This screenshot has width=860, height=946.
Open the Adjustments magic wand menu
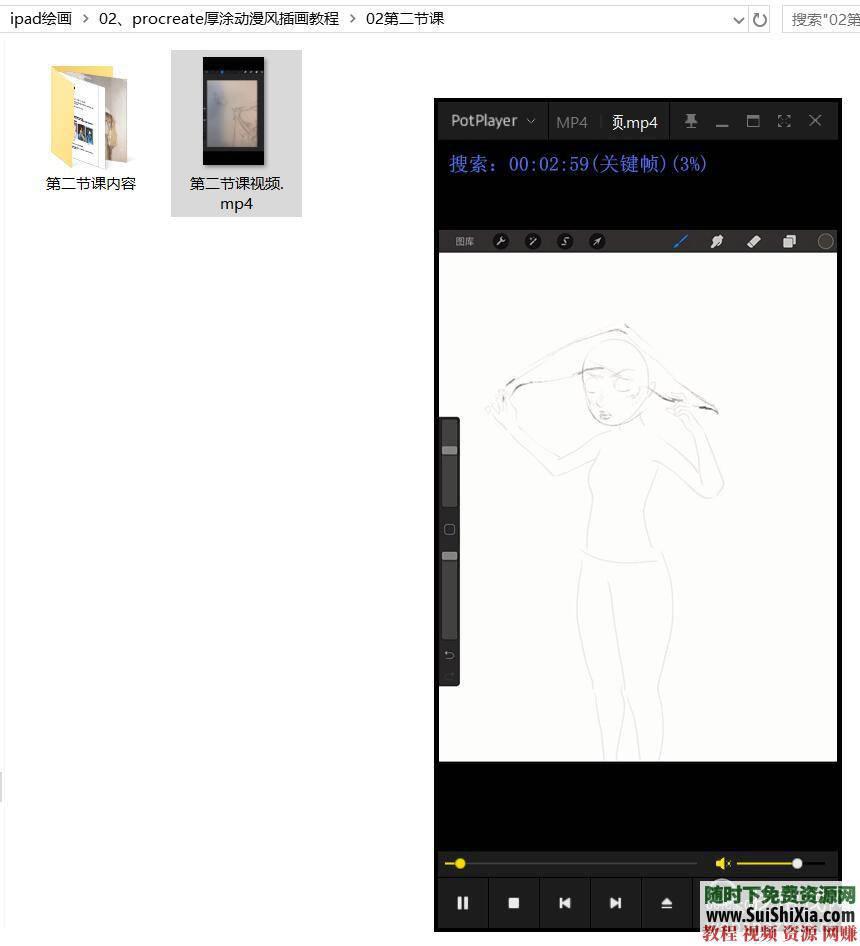[533, 241]
